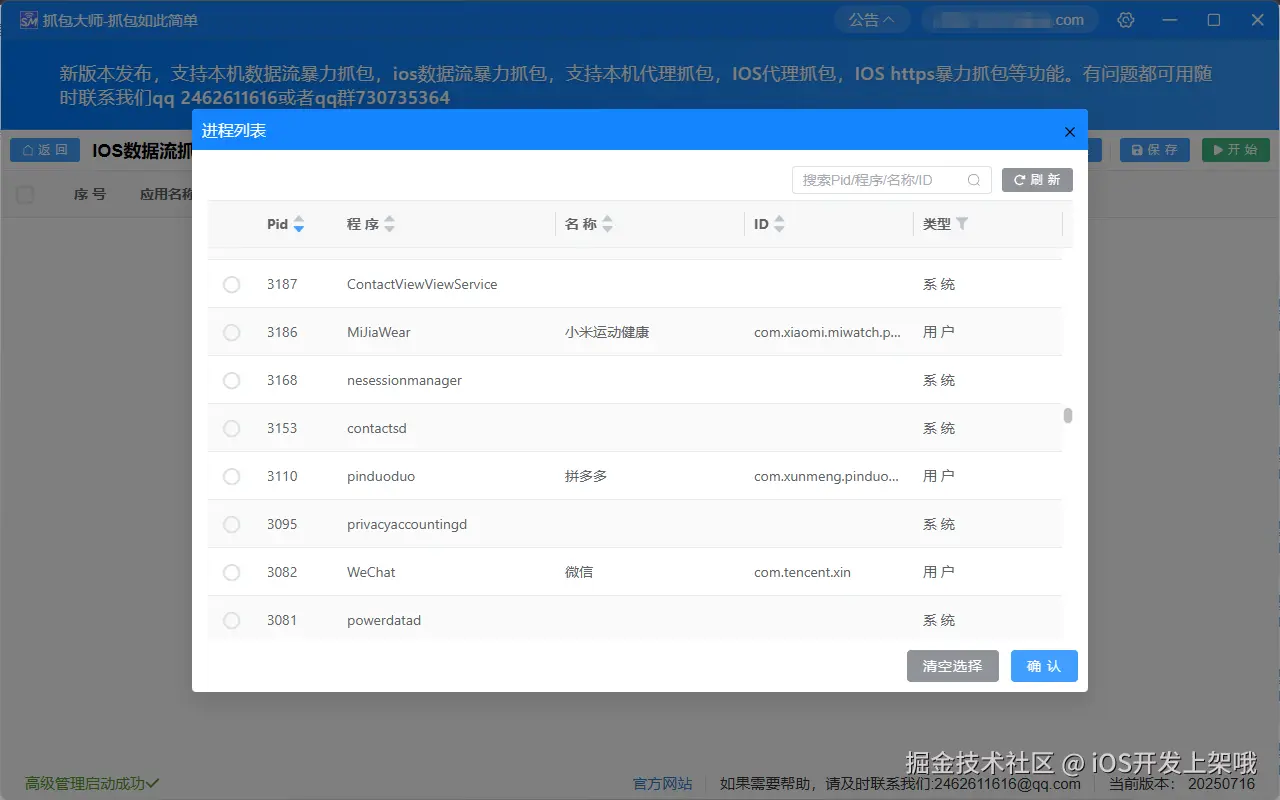Clear selections with the 清空选择 button
Image resolution: width=1280 pixels, height=800 pixels.
coord(952,665)
